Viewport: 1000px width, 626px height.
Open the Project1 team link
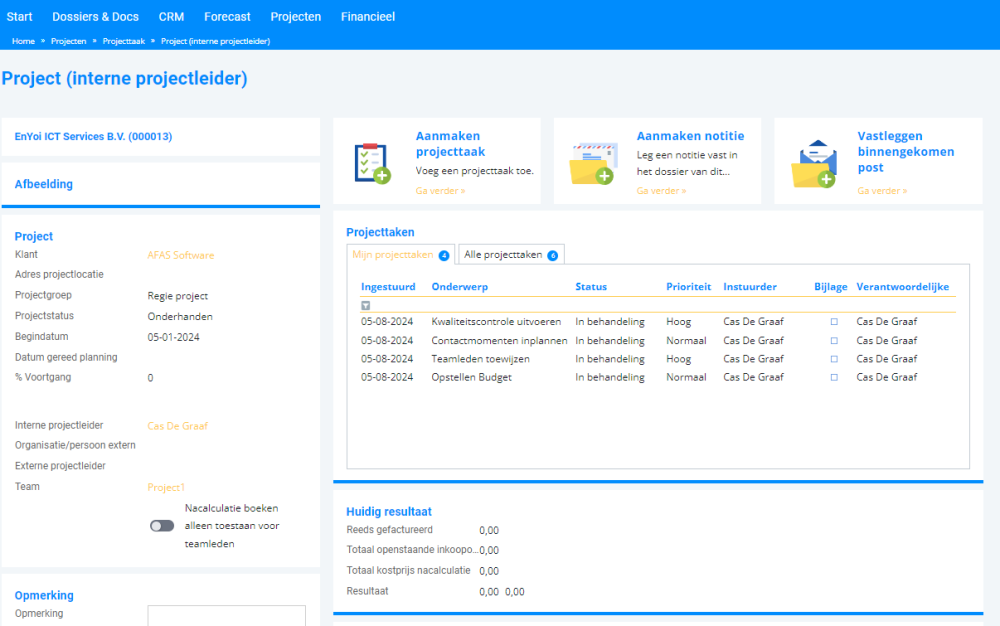(166, 487)
